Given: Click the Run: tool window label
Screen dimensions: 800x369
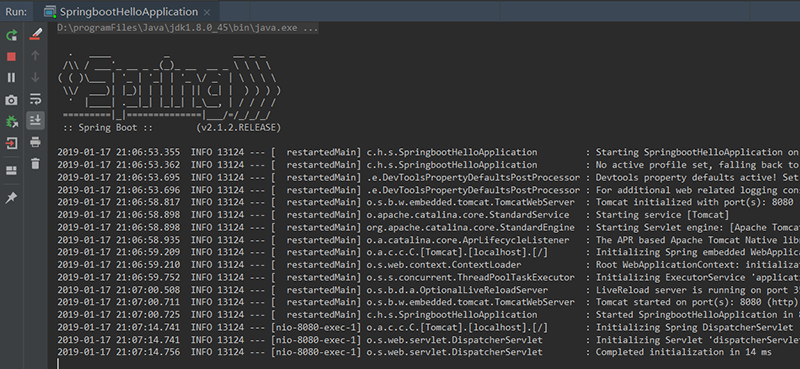Looking at the screenshot, I should pyautogui.click(x=16, y=12).
